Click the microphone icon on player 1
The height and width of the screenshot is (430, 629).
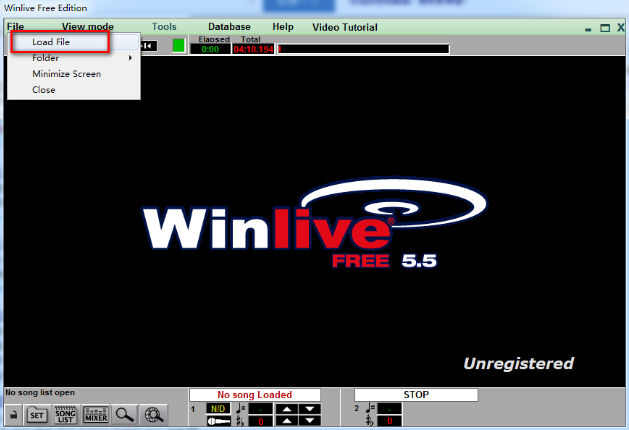218,421
